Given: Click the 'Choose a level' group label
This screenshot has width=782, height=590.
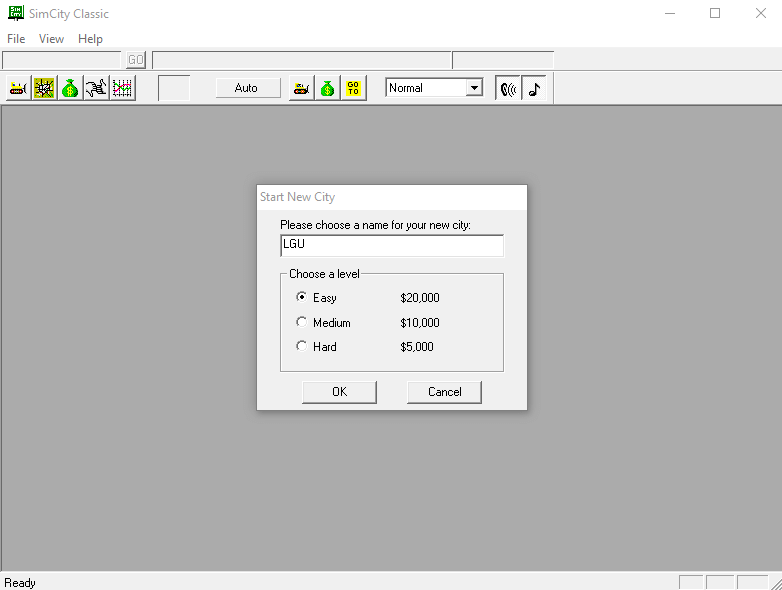Looking at the screenshot, I should (x=324, y=274).
